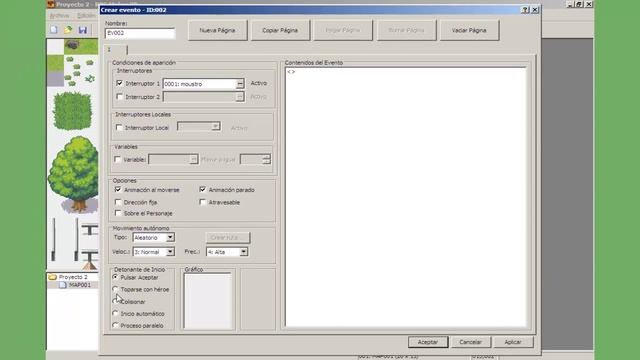
Task: Click the Copiar Página button
Action: (x=280, y=30)
